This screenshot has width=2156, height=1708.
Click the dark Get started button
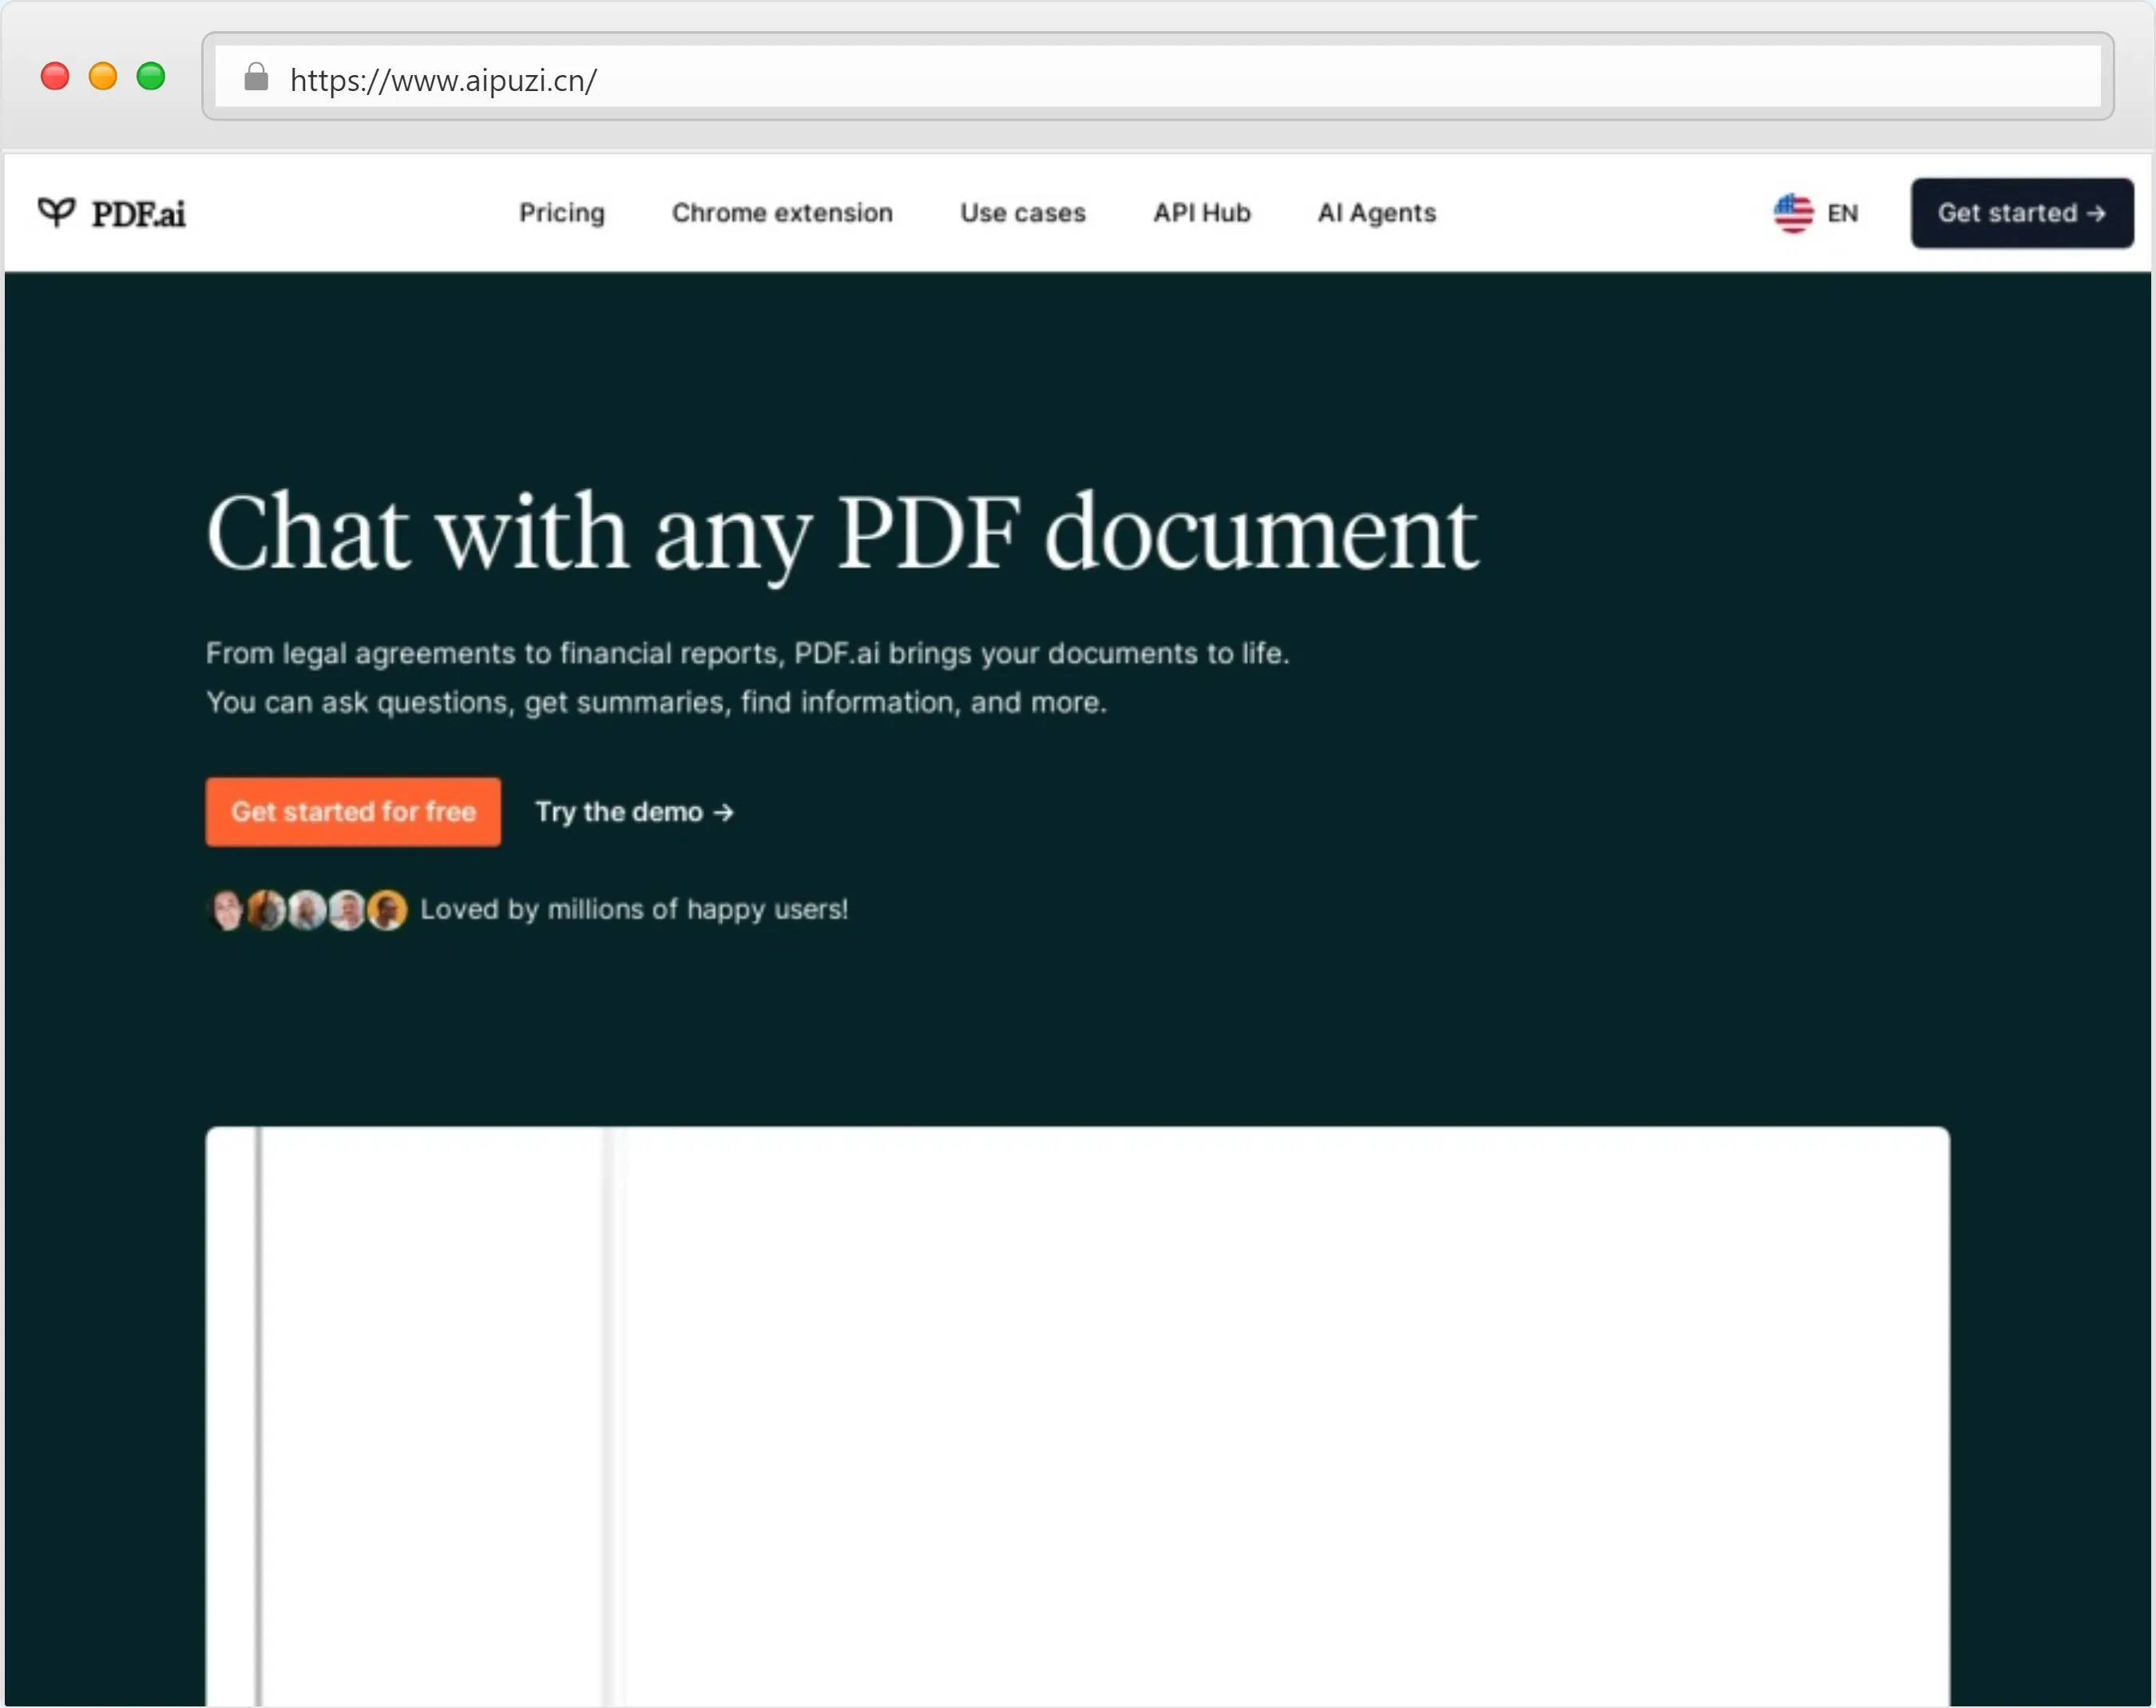click(2022, 213)
